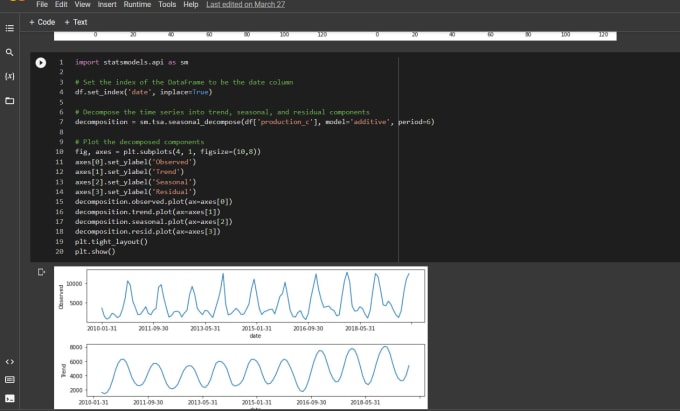This screenshot has width=680, height=411.
Task: Open the Help menu
Action: 190,4
